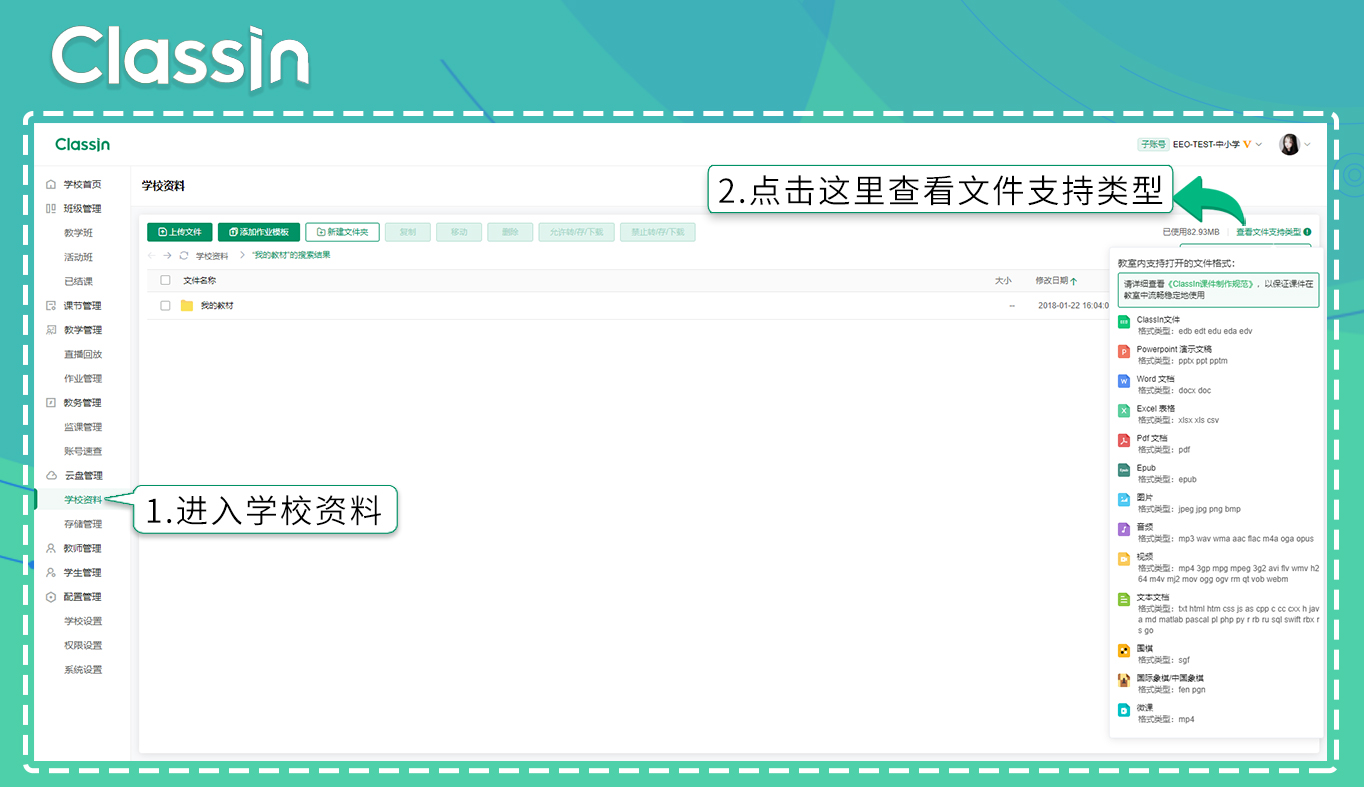1364x787 pixels.
Task: Open 直播回放 in the sidebar
Action: 83,355
